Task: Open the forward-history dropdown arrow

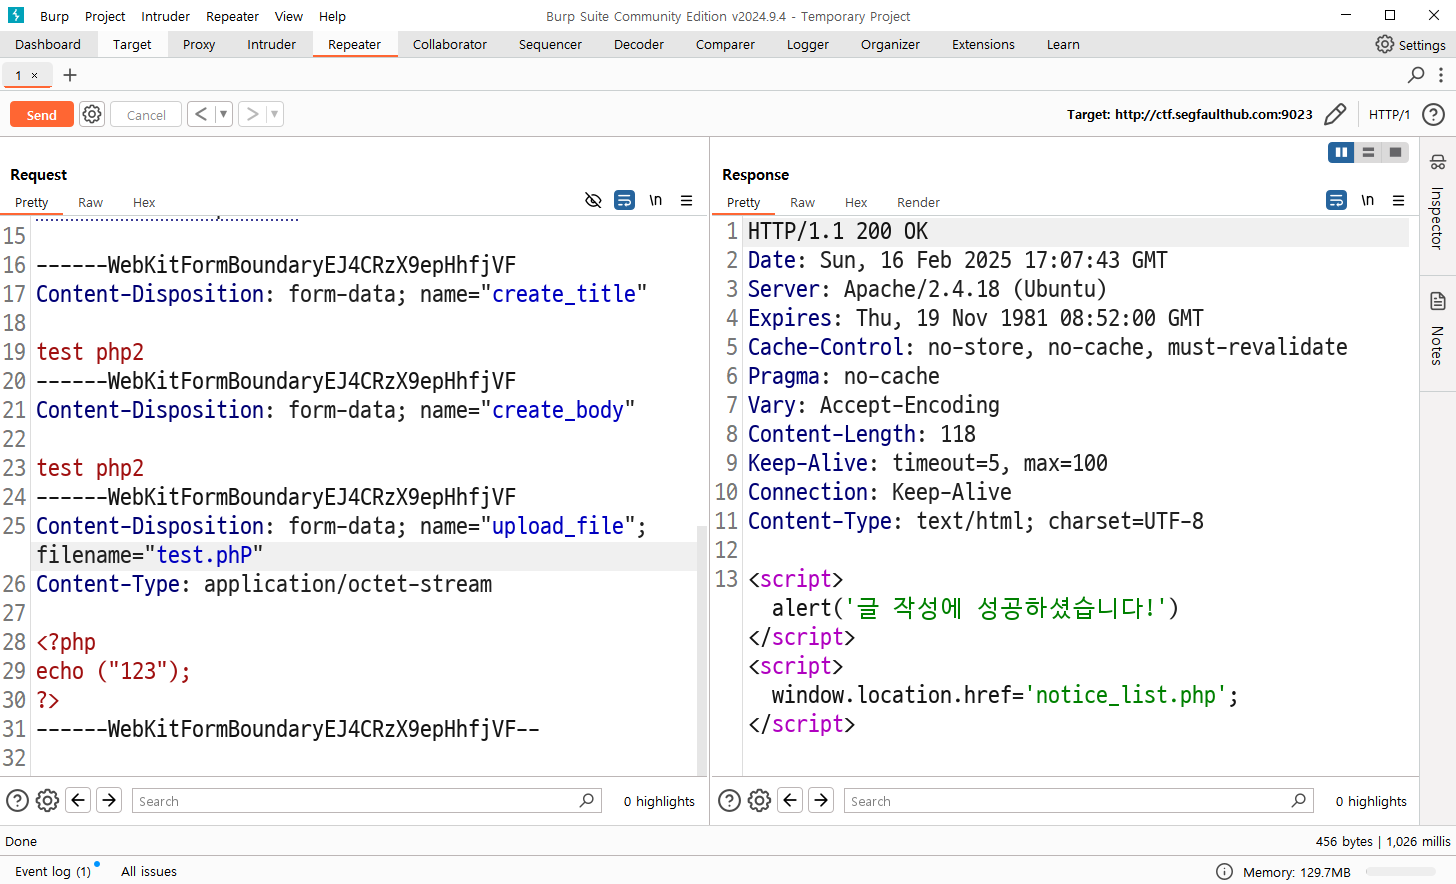Action: click(x=274, y=114)
